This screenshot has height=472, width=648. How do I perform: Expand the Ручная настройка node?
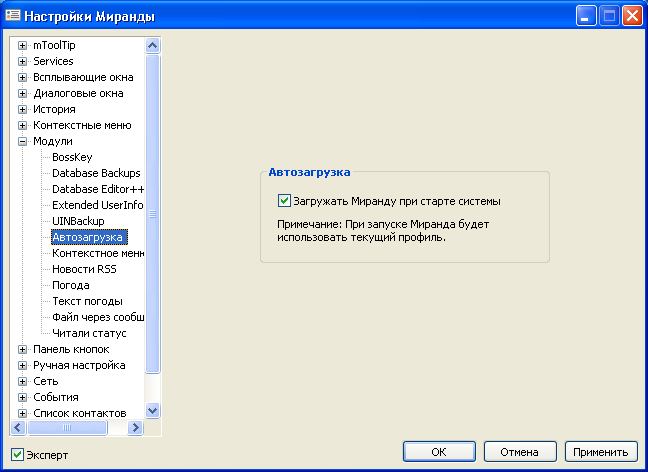[22, 366]
